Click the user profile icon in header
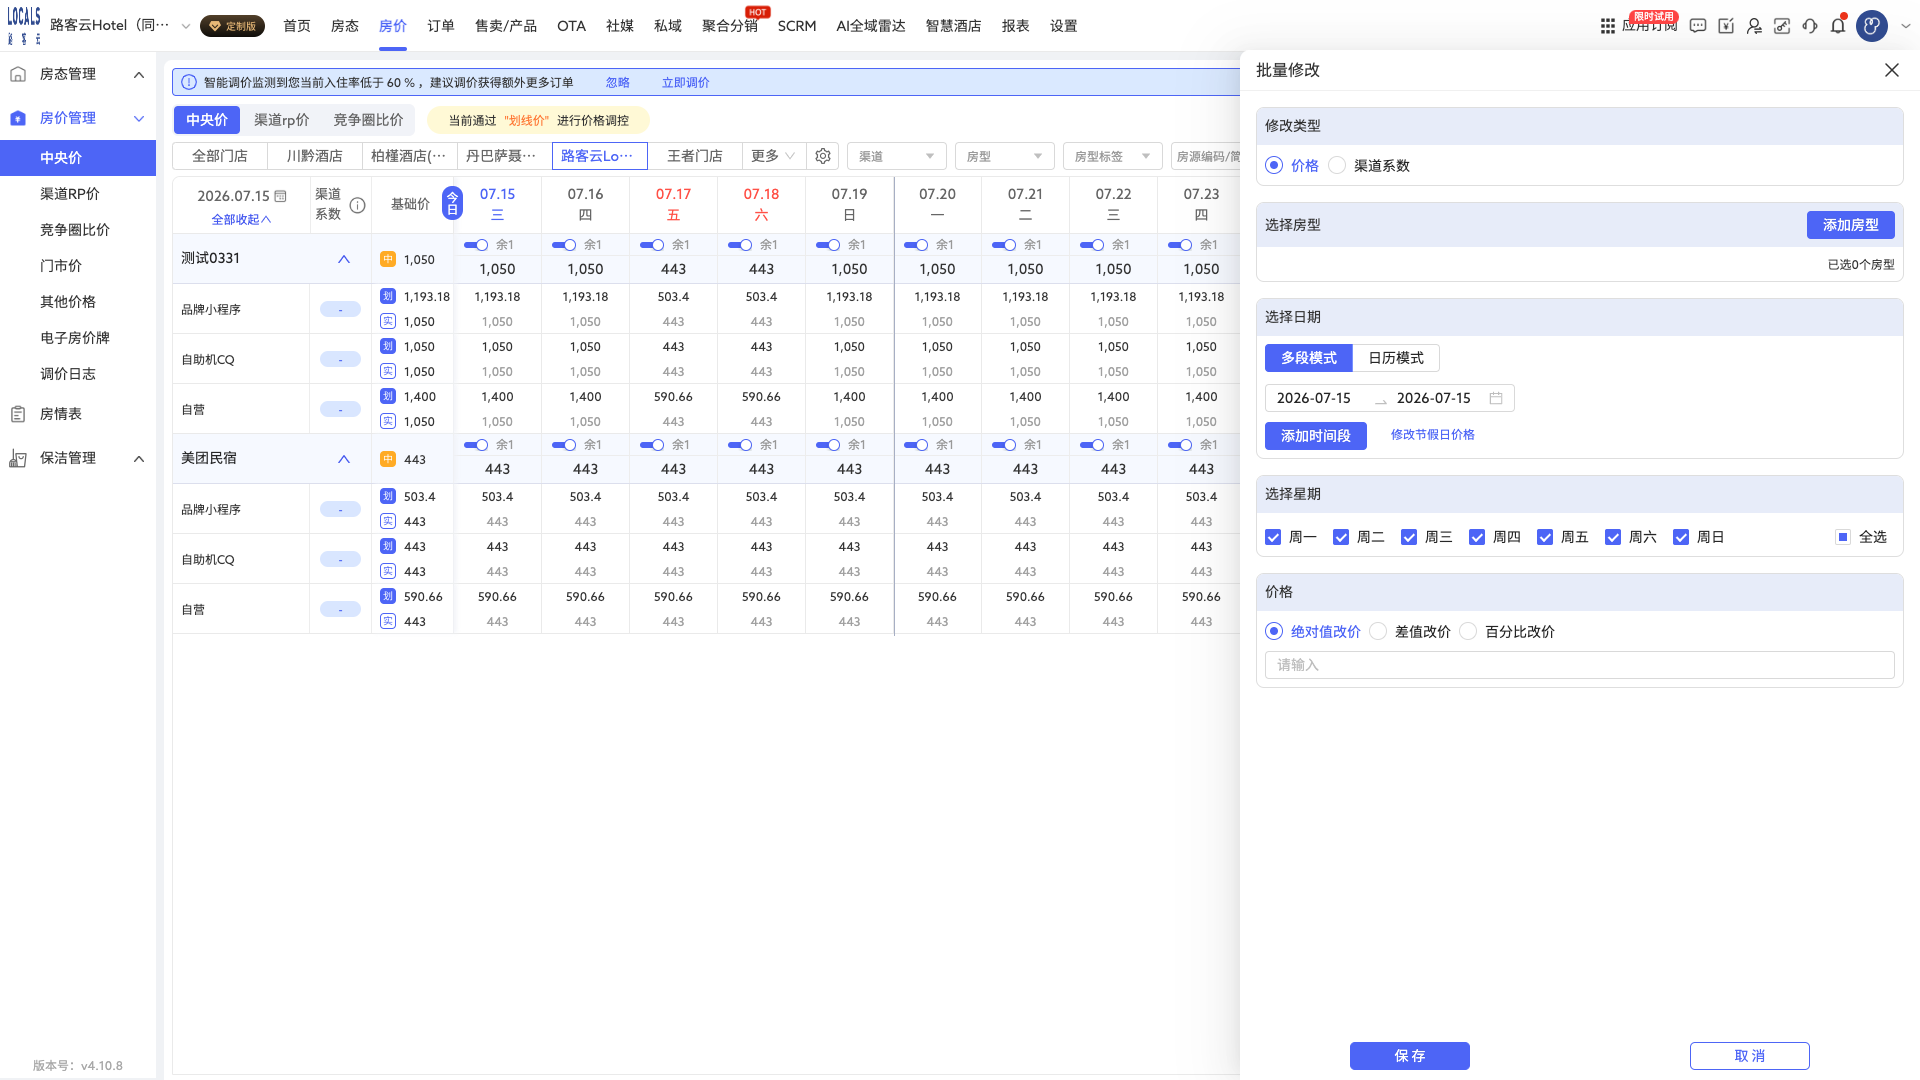 pyautogui.click(x=1754, y=26)
